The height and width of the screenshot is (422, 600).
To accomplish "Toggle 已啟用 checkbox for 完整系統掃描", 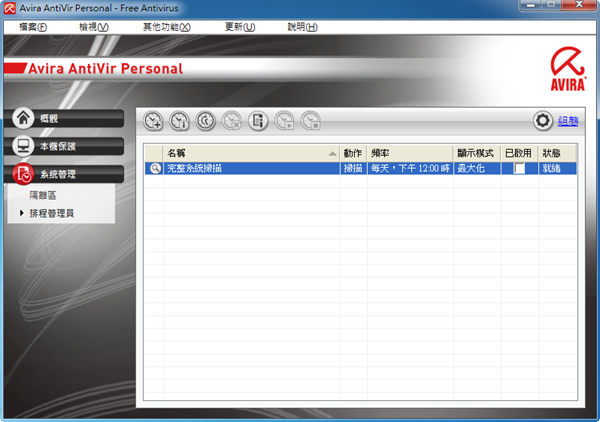I will tap(519, 168).
